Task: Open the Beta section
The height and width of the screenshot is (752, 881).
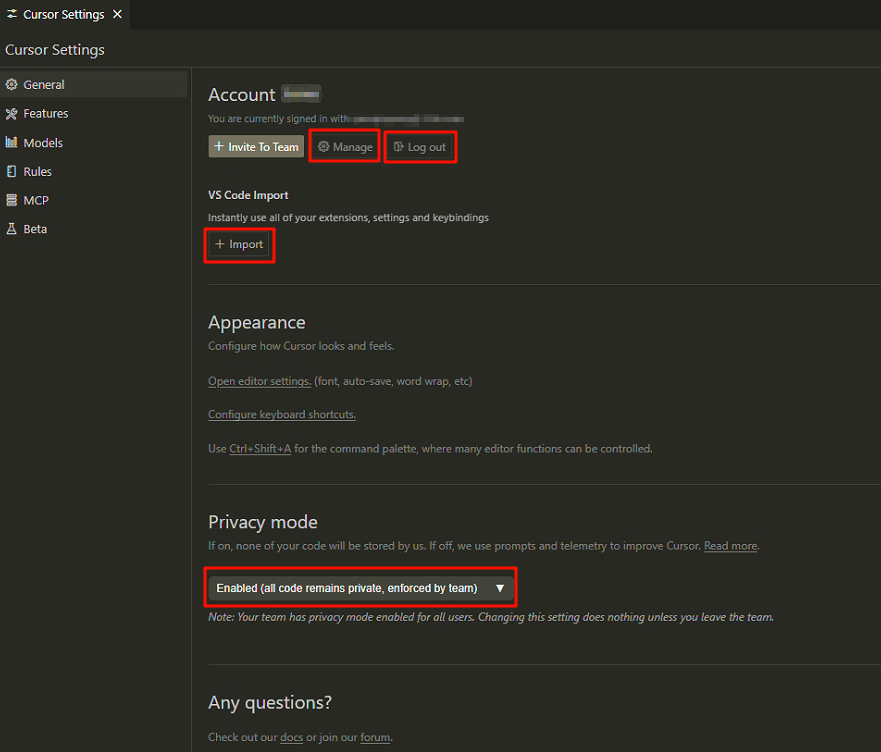Action: tap(94, 229)
